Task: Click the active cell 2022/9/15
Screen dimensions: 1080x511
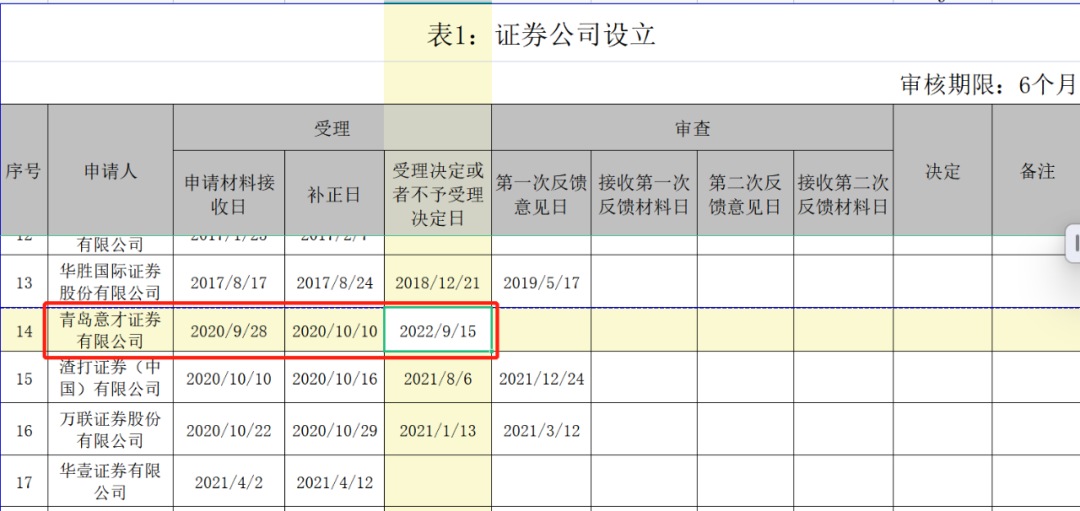Action: pyautogui.click(x=437, y=331)
